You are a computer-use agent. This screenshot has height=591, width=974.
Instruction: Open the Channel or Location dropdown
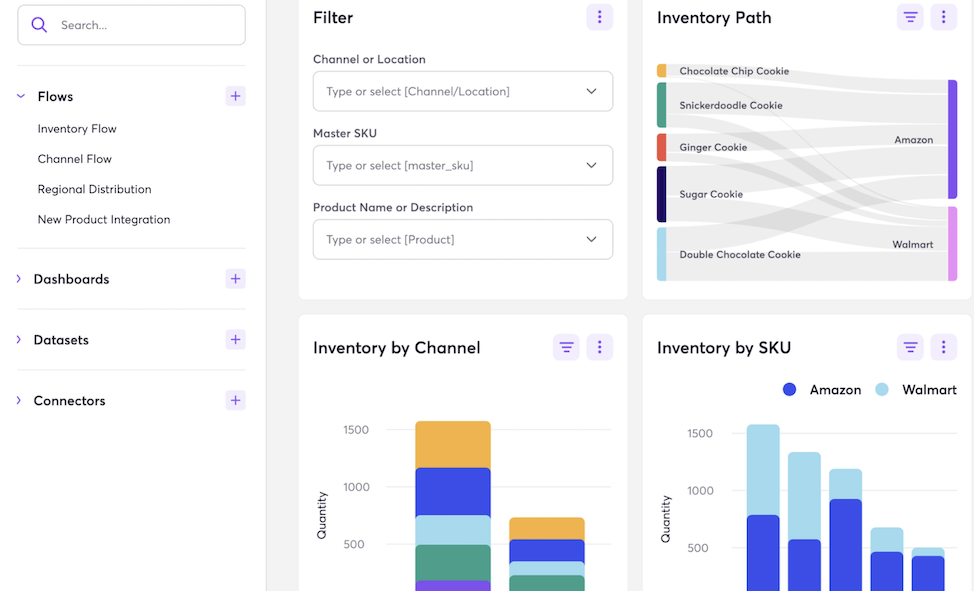click(x=462, y=90)
